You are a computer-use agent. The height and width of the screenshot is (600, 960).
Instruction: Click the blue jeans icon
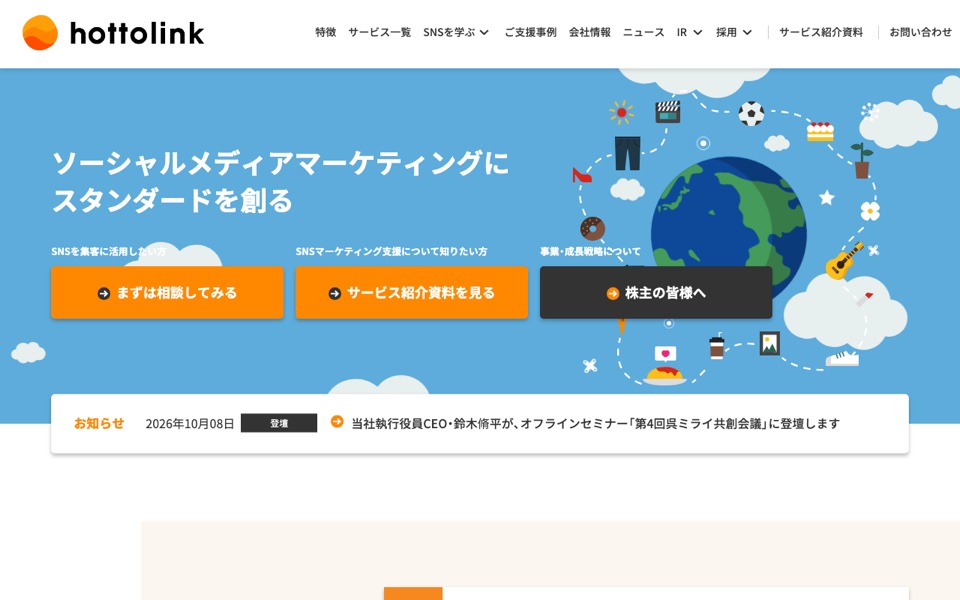pos(627,153)
